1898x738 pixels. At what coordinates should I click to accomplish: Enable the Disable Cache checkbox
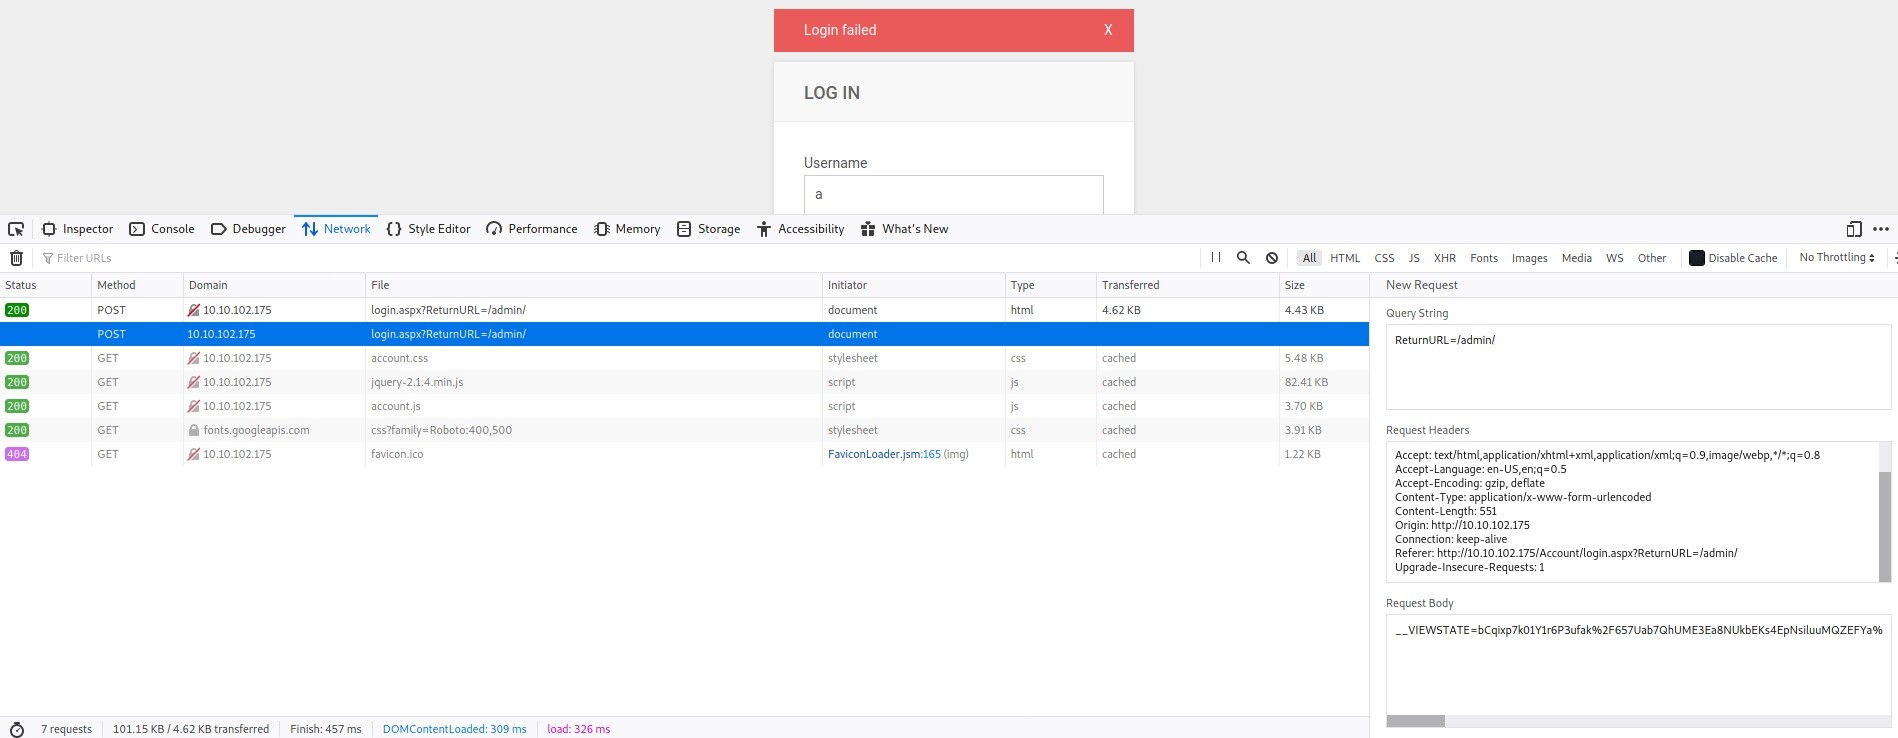[x=1696, y=258]
